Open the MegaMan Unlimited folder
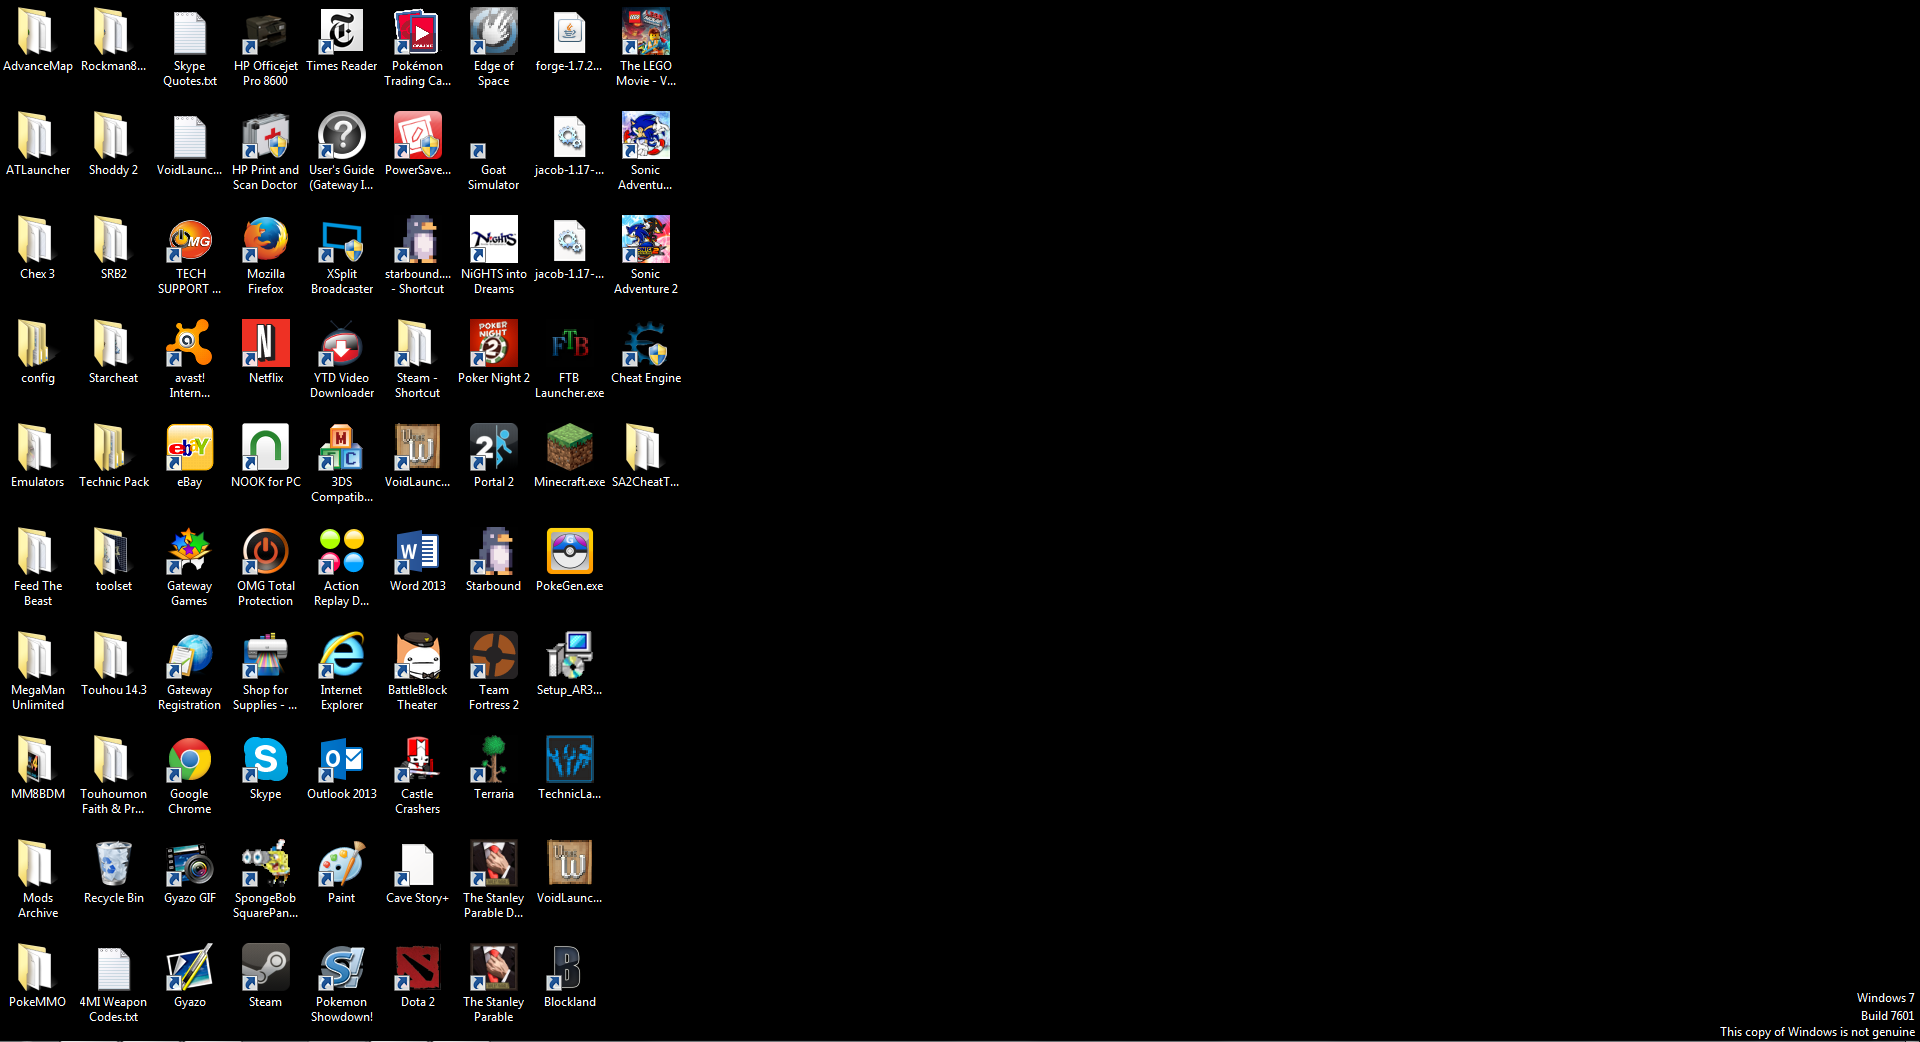The height and width of the screenshot is (1042, 1920). point(38,657)
